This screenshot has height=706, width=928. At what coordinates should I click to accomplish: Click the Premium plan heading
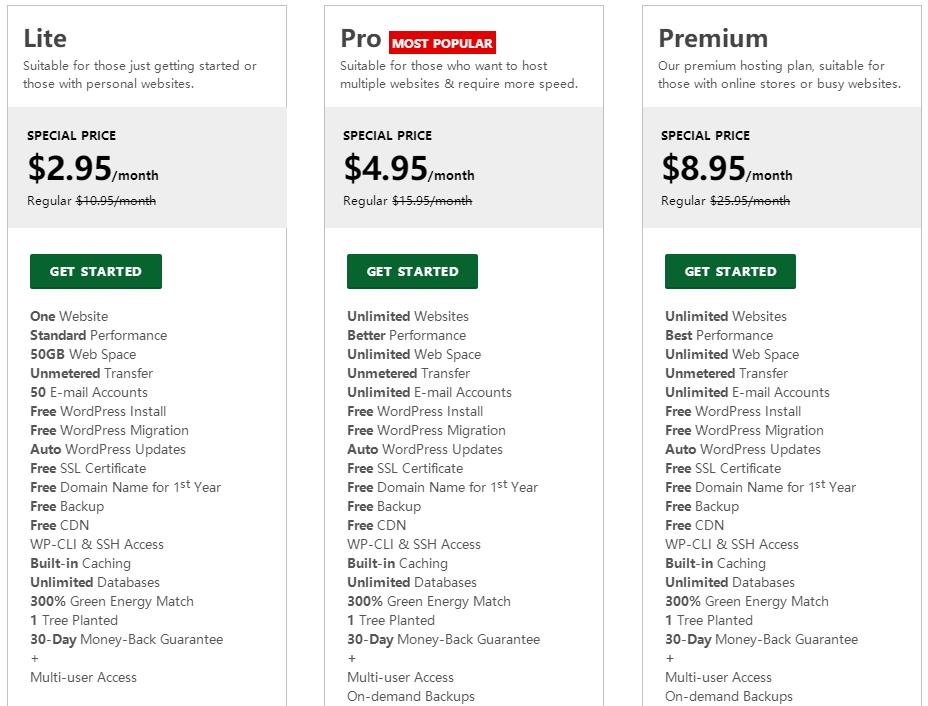coord(713,39)
